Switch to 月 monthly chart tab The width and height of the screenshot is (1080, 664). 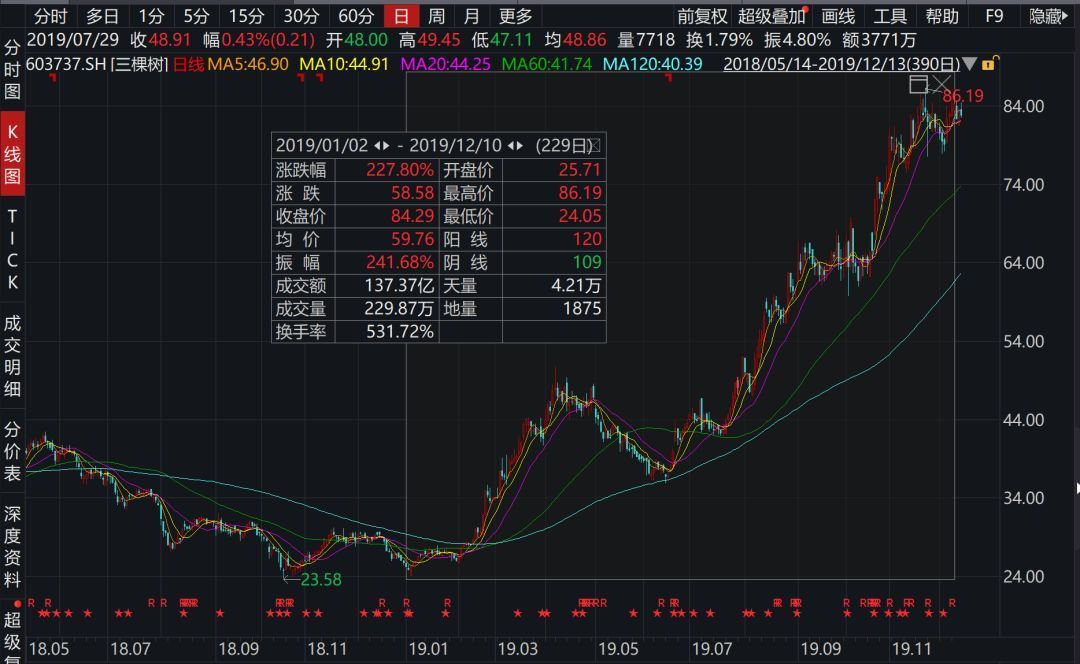click(471, 16)
